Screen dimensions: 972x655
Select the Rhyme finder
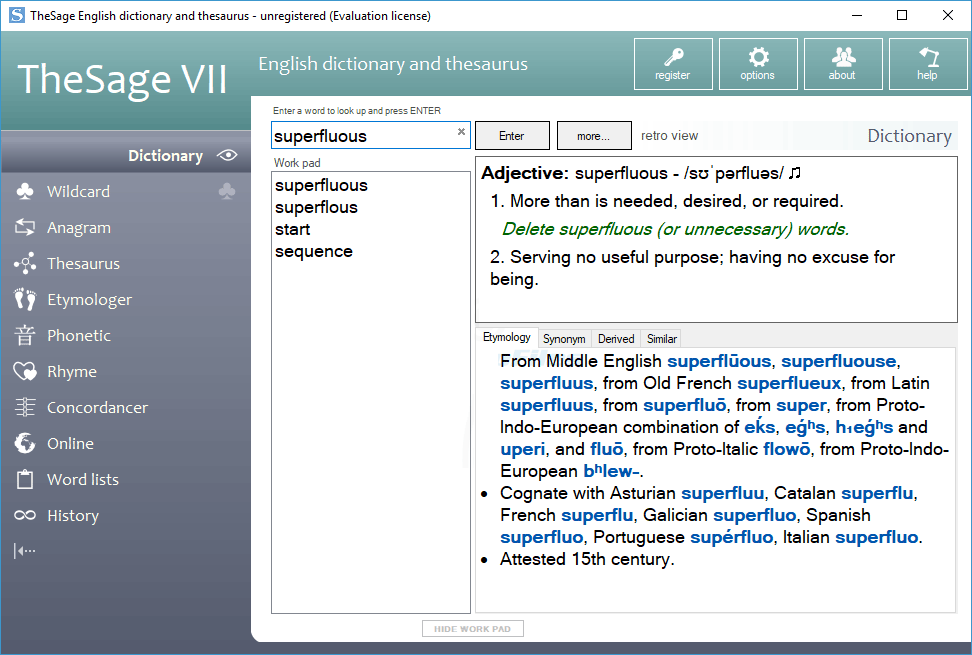[72, 372]
